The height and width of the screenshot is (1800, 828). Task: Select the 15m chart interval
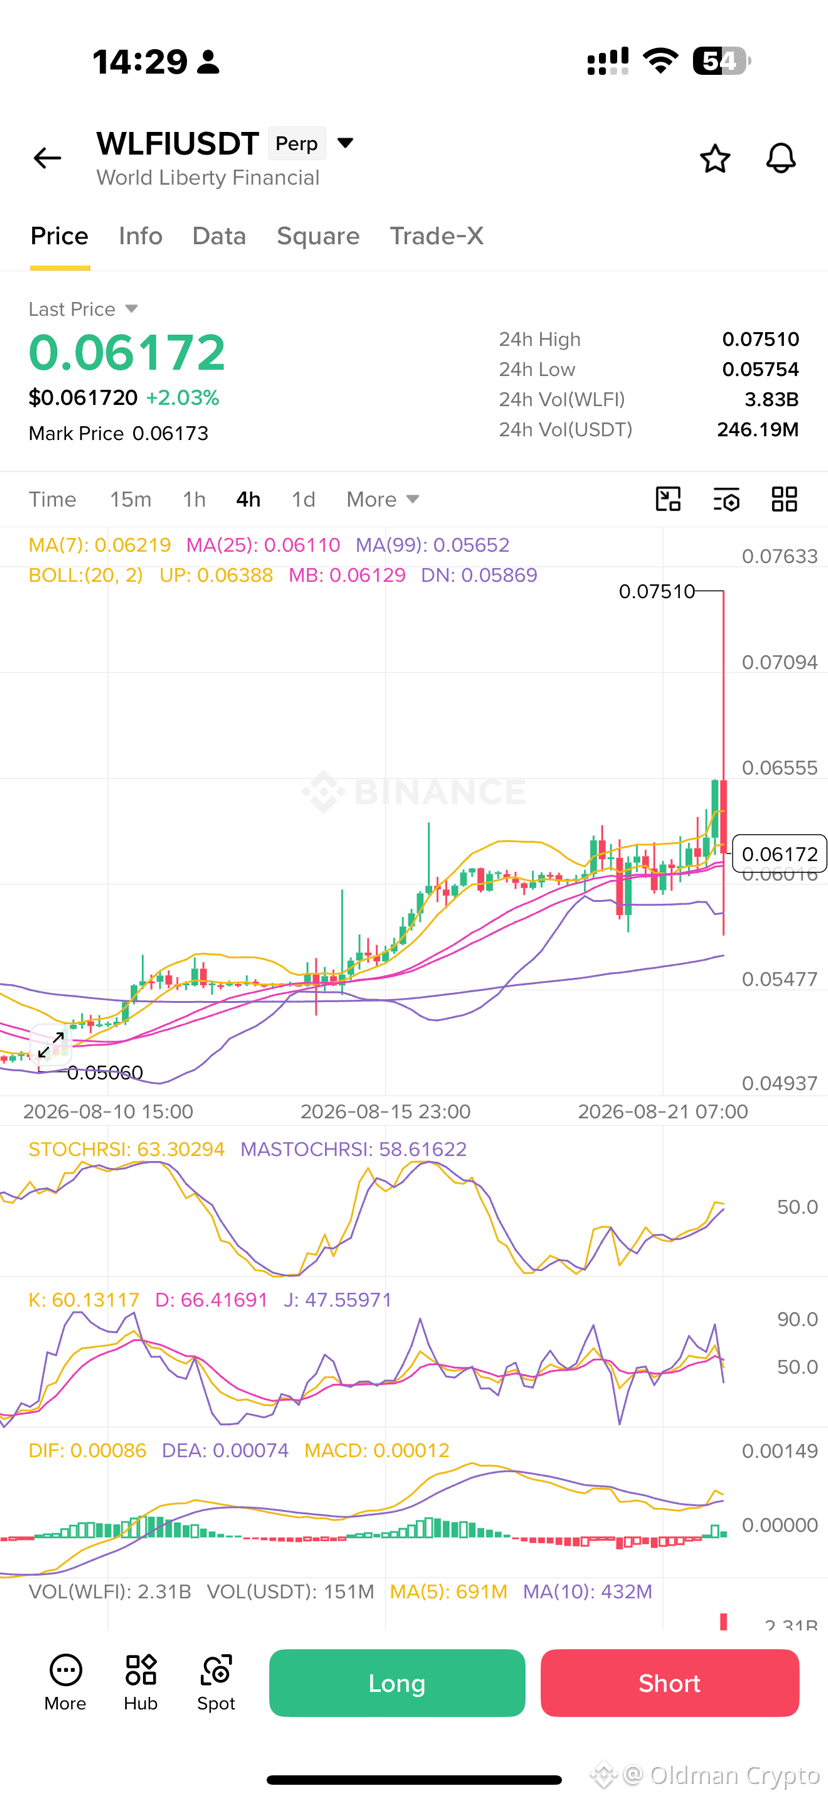pyautogui.click(x=130, y=499)
